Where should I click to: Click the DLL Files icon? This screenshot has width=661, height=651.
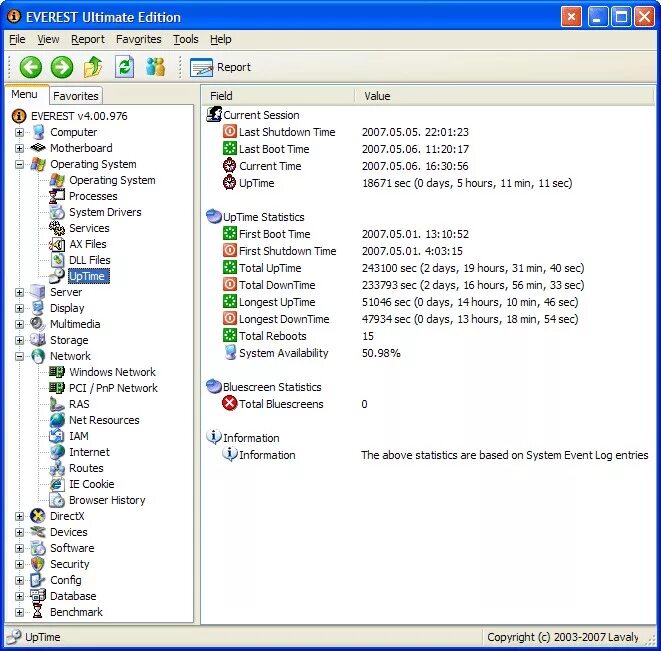(x=57, y=260)
